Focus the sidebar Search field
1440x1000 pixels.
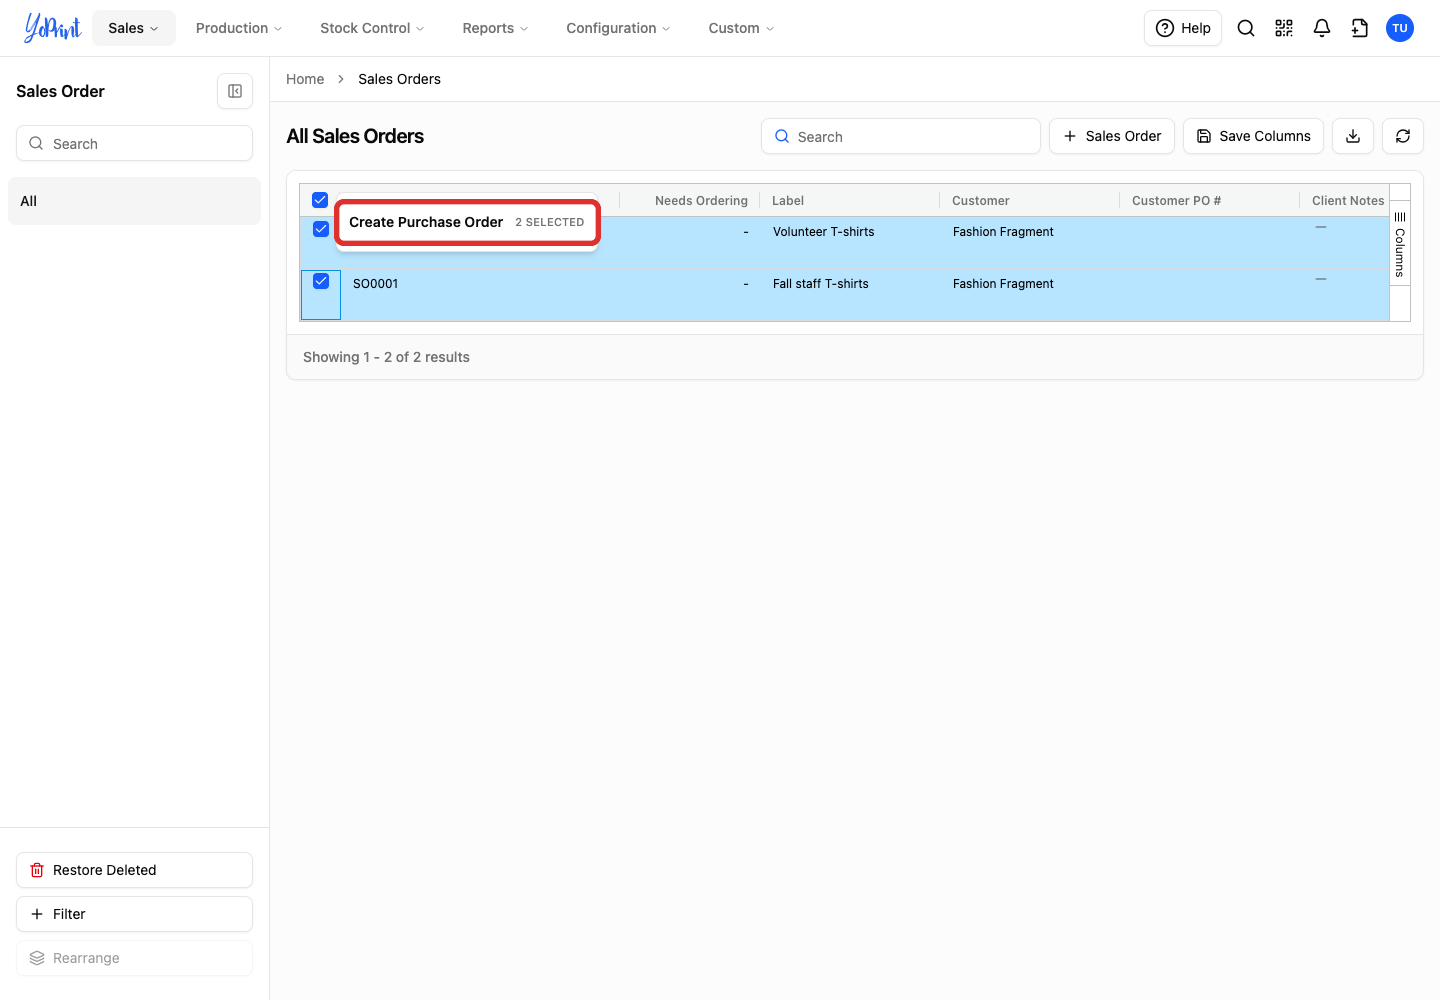pos(134,143)
